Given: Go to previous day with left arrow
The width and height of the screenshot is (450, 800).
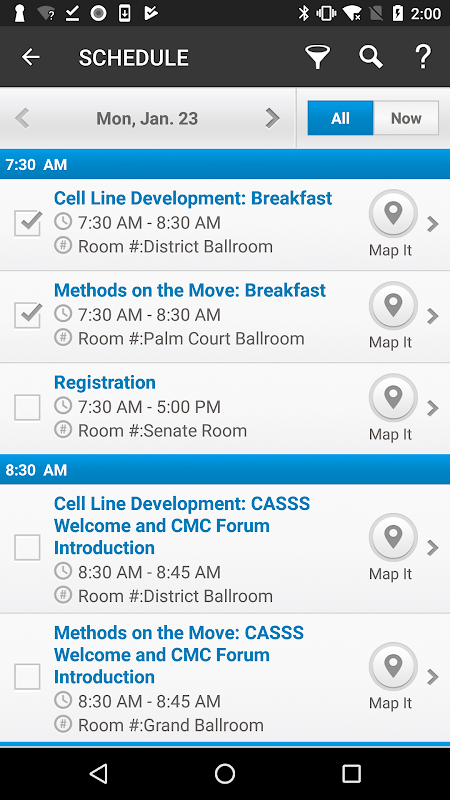Looking at the screenshot, I should (x=21, y=118).
